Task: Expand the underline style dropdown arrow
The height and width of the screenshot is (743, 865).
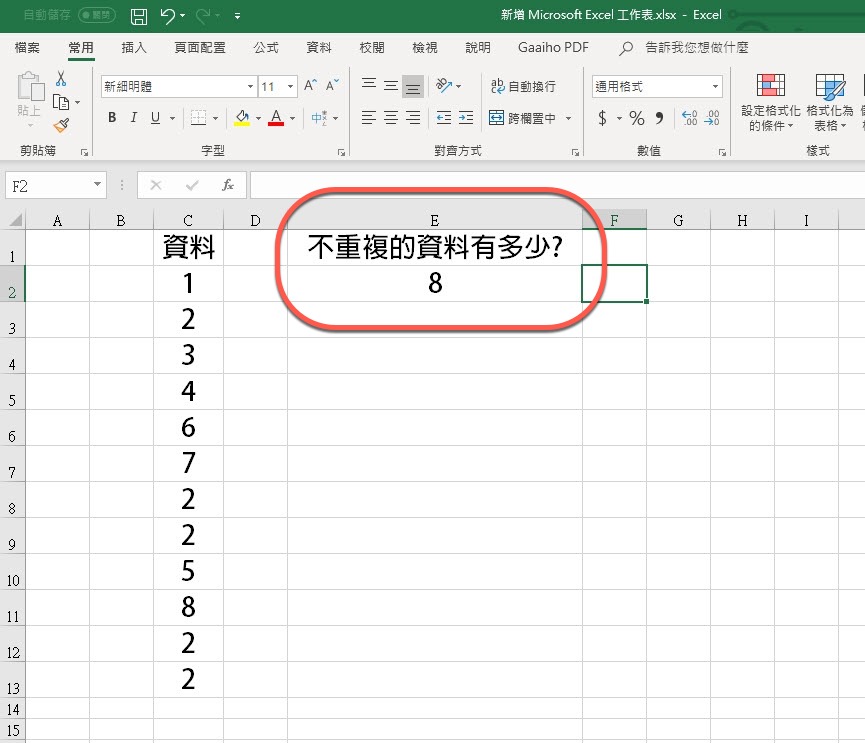Action: [x=173, y=118]
